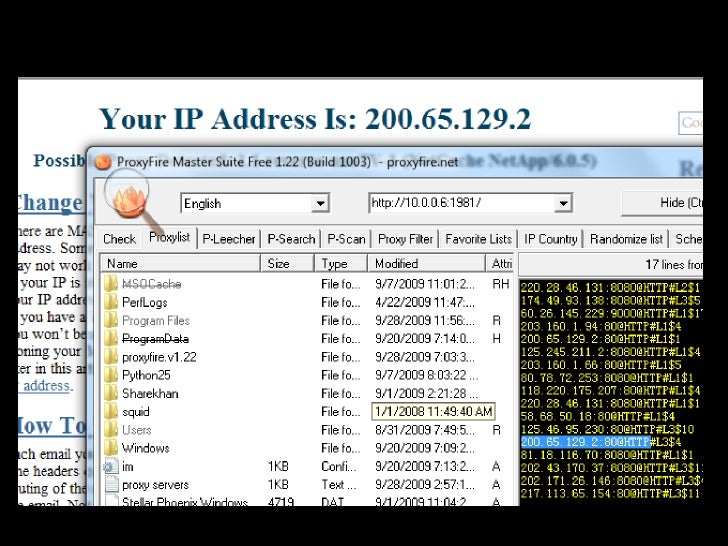Image resolution: width=728 pixels, height=546 pixels.
Task: Select proxy line 125.46.95.230:80
Action: click(x=607, y=429)
